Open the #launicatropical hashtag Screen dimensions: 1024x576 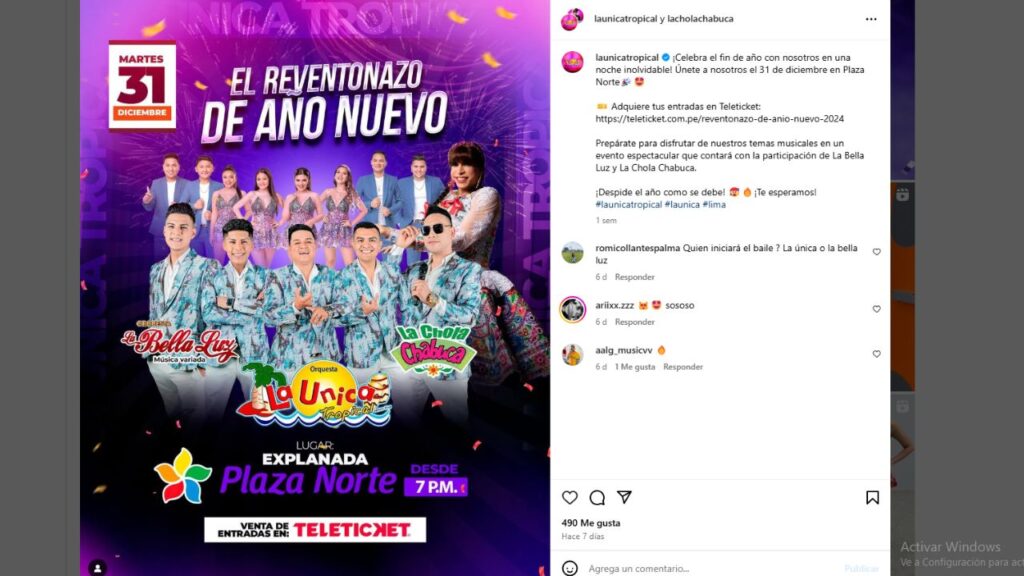pyautogui.click(x=628, y=204)
